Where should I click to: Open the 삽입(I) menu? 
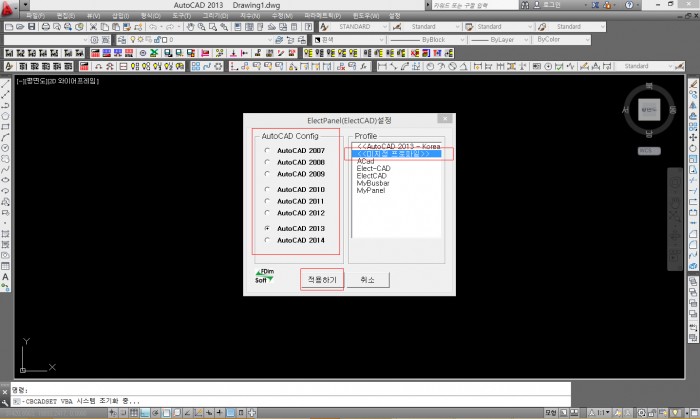[120, 16]
